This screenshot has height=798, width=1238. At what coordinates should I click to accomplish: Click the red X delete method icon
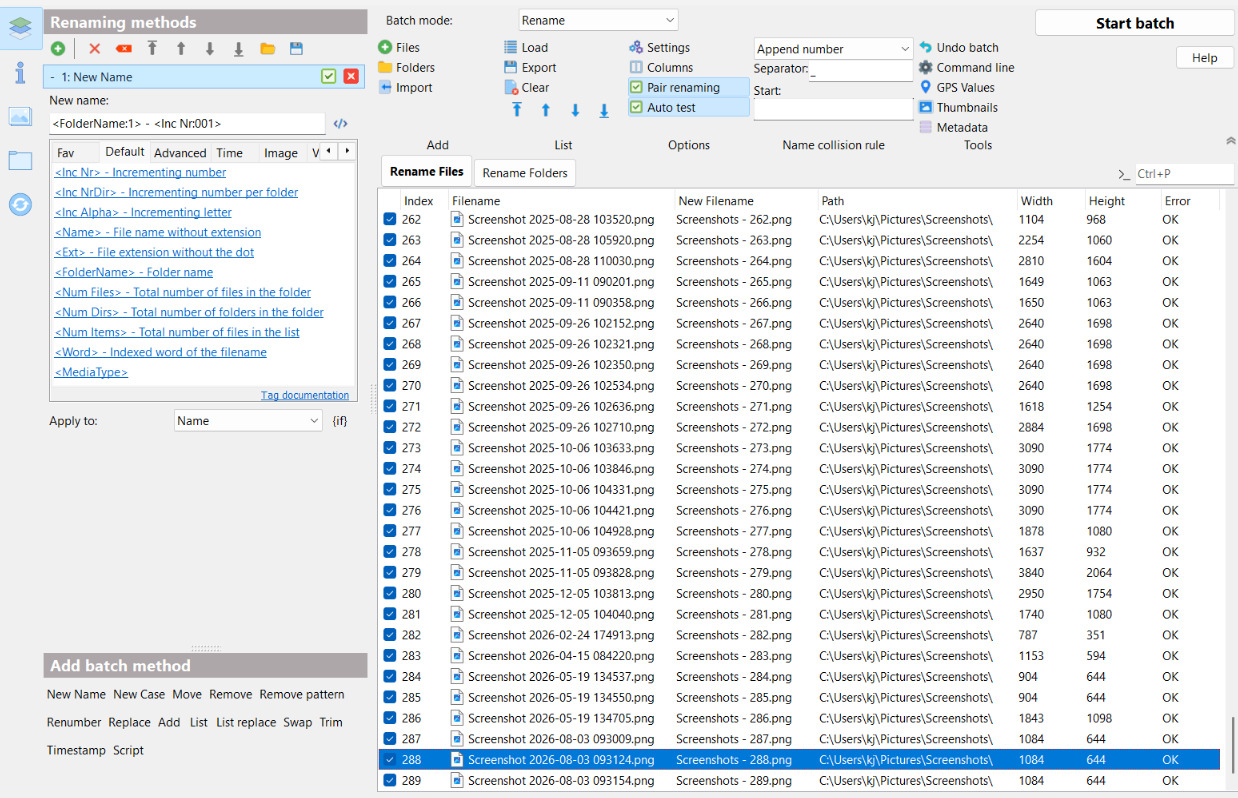point(95,48)
